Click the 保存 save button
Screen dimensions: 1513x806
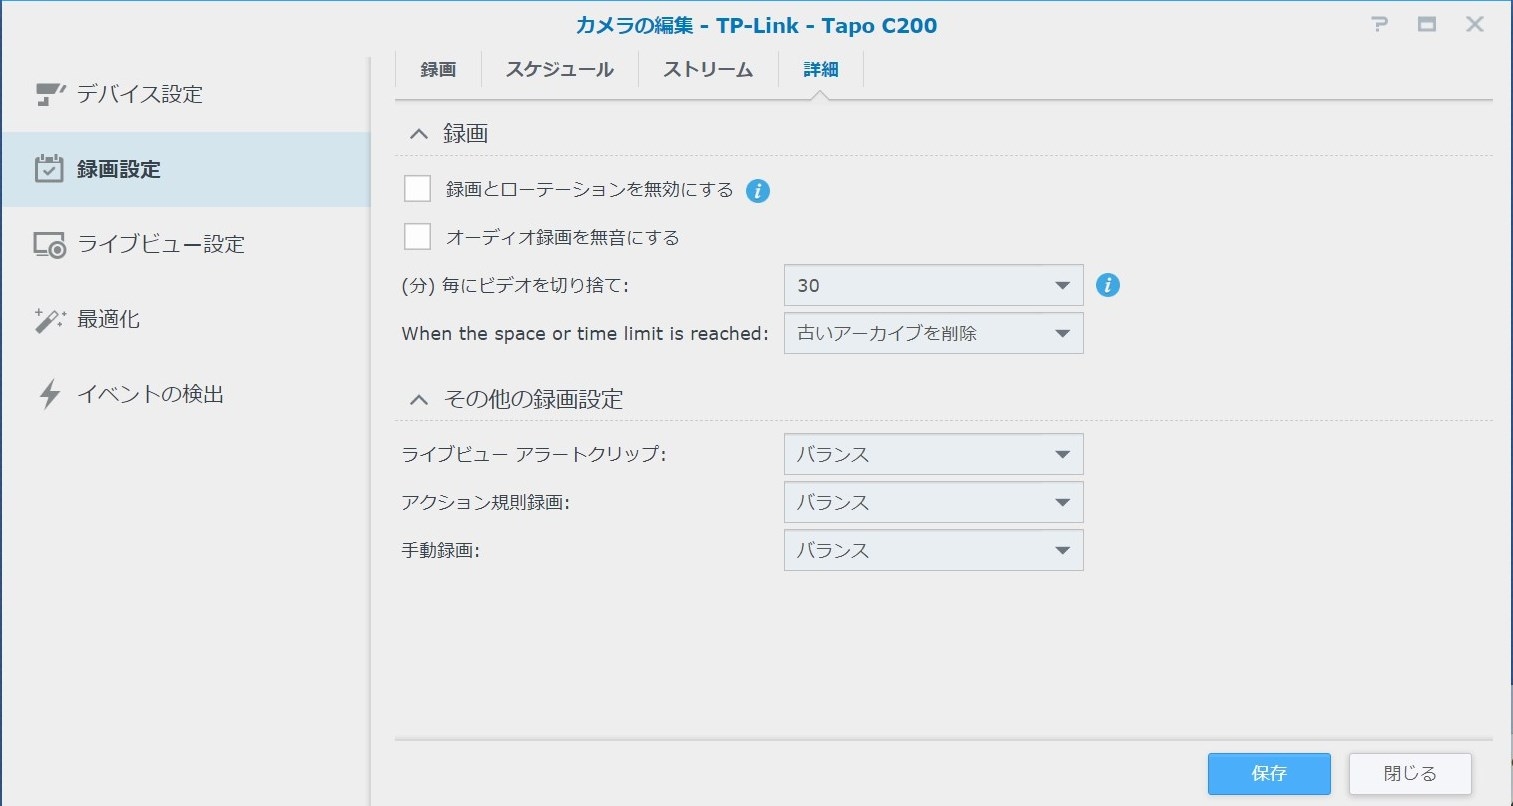pos(1268,773)
